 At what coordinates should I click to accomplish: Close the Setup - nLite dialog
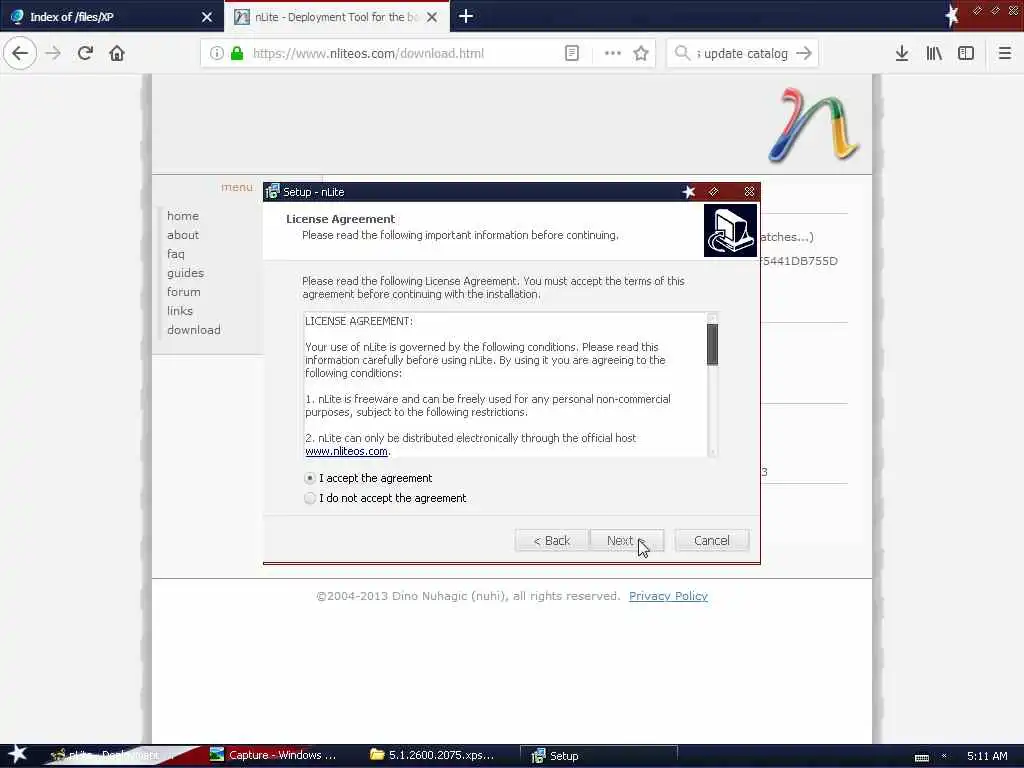(x=749, y=191)
